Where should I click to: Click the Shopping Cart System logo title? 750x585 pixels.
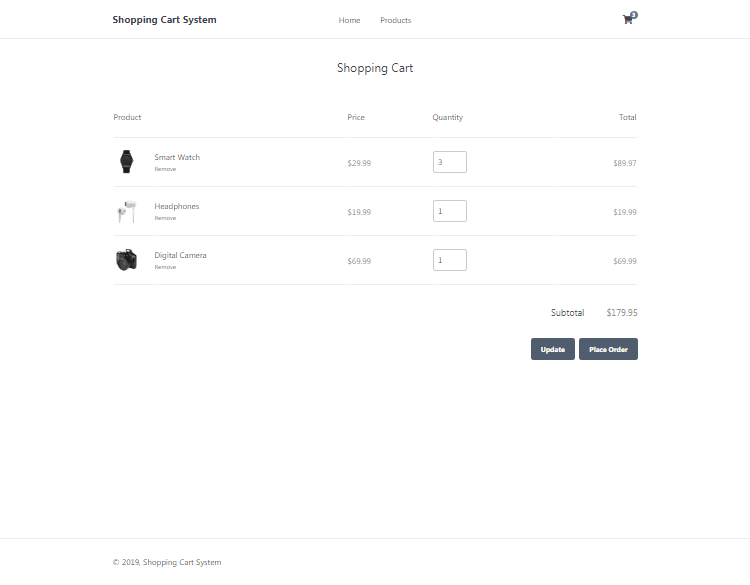[x=164, y=20]
